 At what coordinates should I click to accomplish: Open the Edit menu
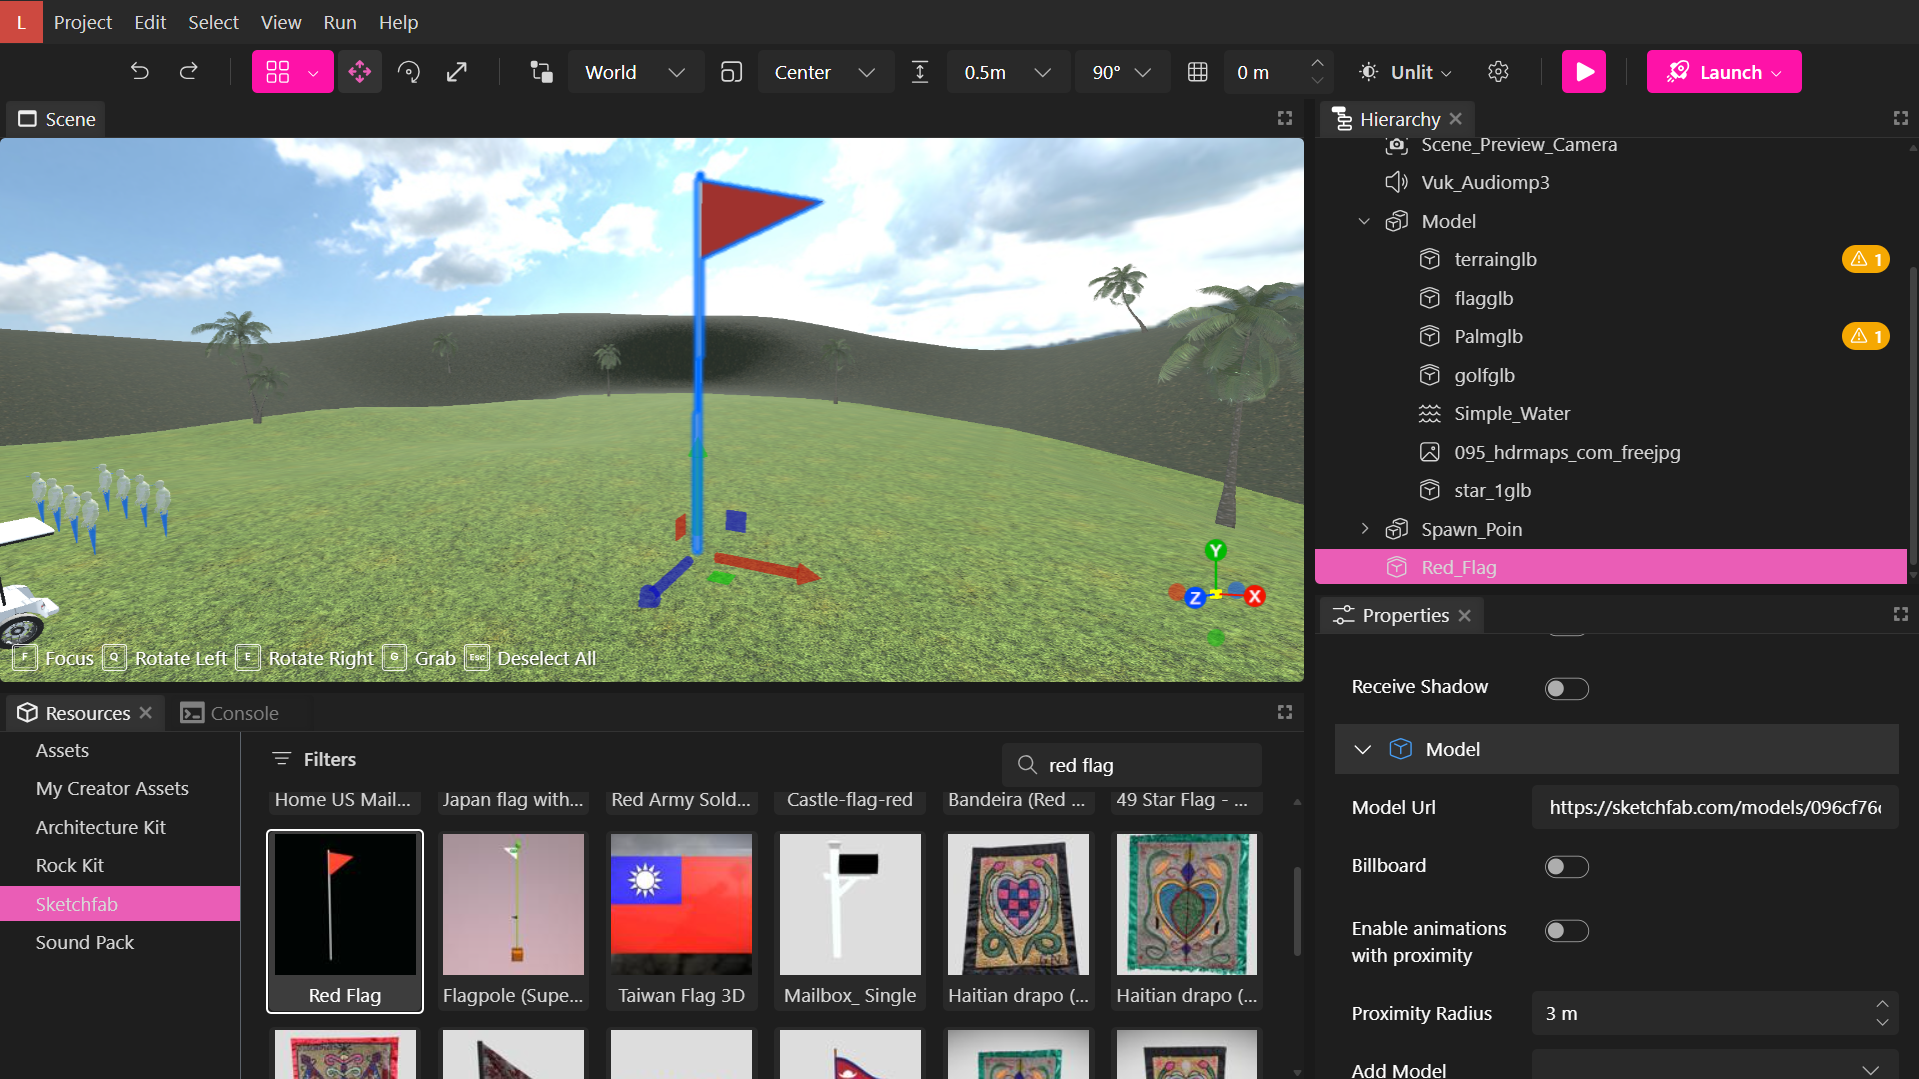[150, 22]
